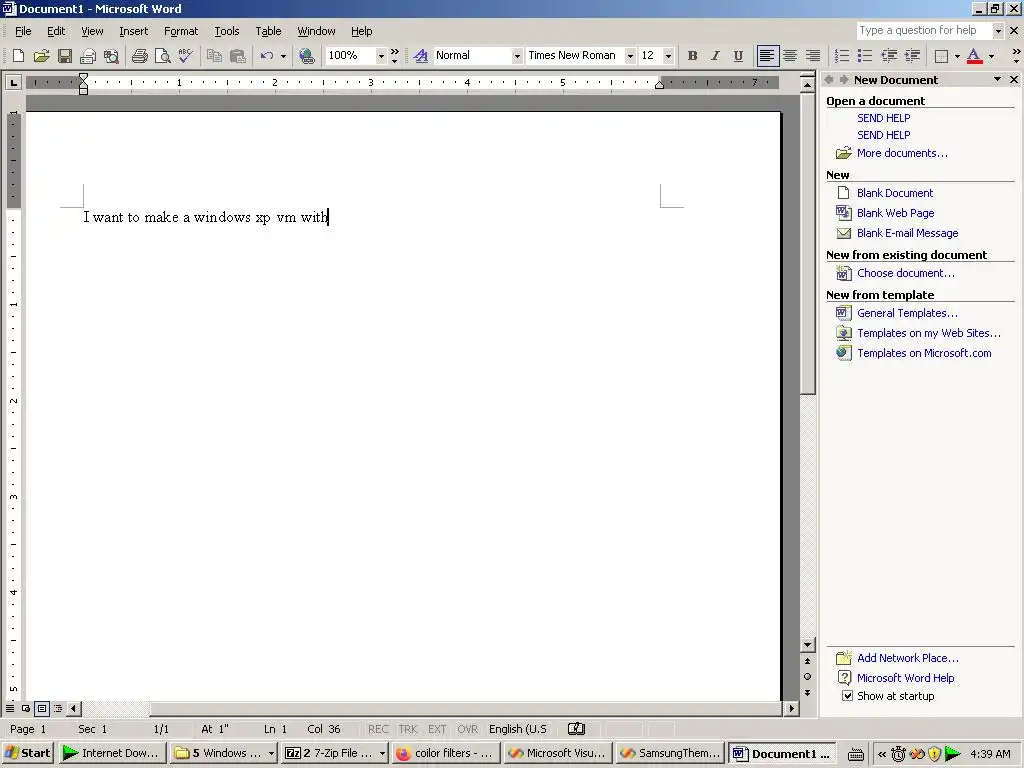Click the More documents link
The image size is (1024, 768).
pos(902,153)
